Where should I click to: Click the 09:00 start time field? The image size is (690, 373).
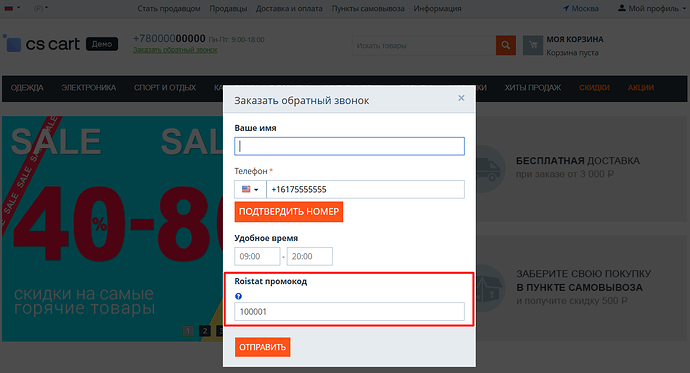[x=257, y=256]
